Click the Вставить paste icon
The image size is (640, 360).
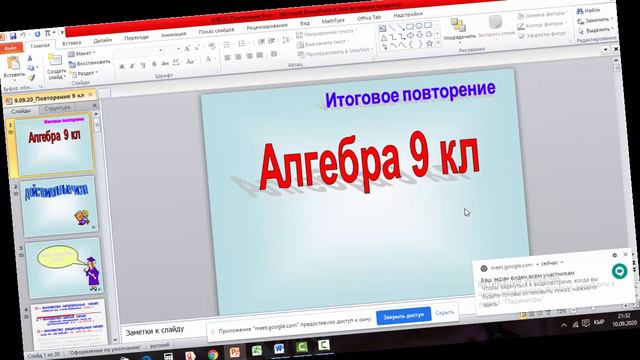point(13,64)
